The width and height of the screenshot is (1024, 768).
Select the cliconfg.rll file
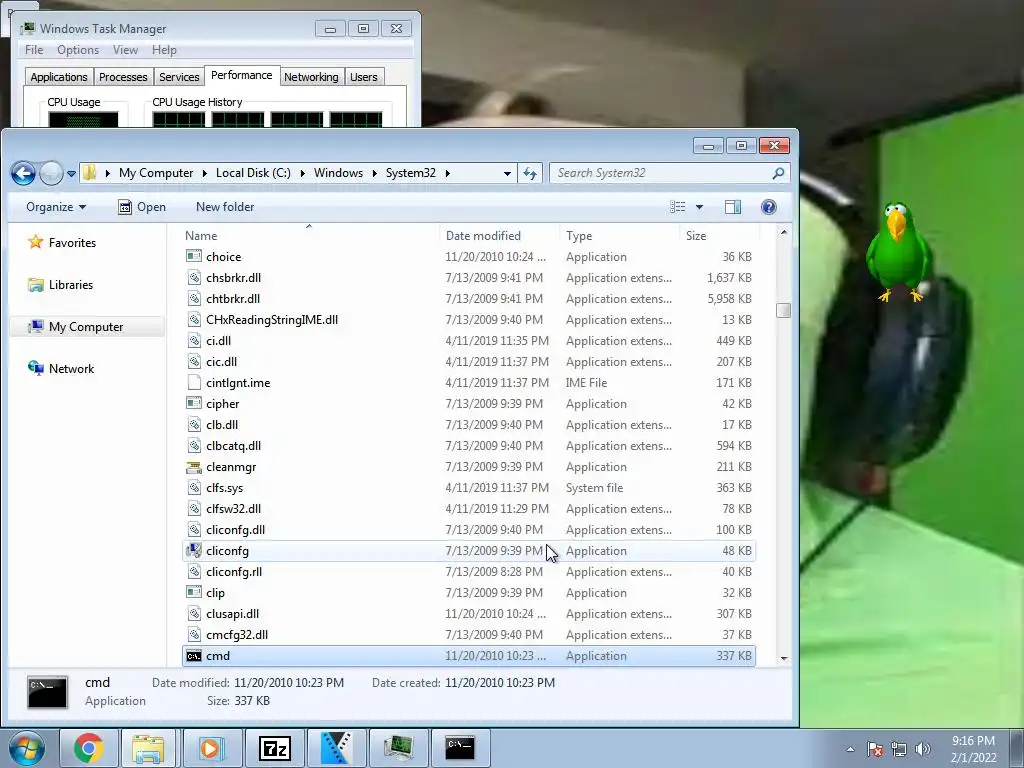[x=234, y=571]
